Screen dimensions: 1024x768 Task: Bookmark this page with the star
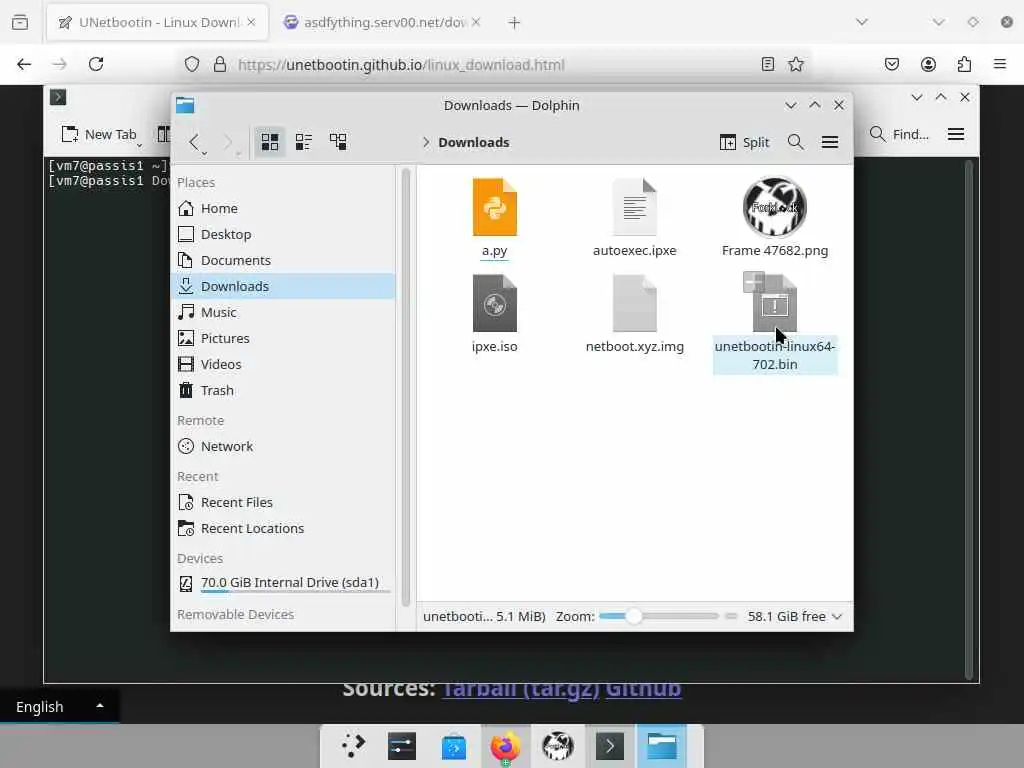pos(795,64)
